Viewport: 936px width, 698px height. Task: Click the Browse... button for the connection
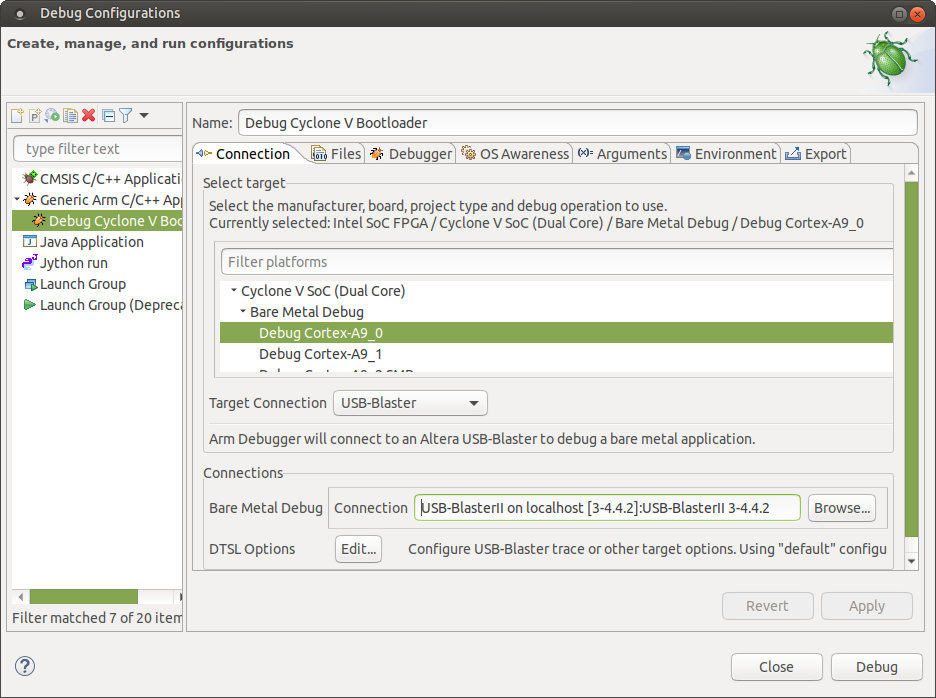tap(842, 508)
